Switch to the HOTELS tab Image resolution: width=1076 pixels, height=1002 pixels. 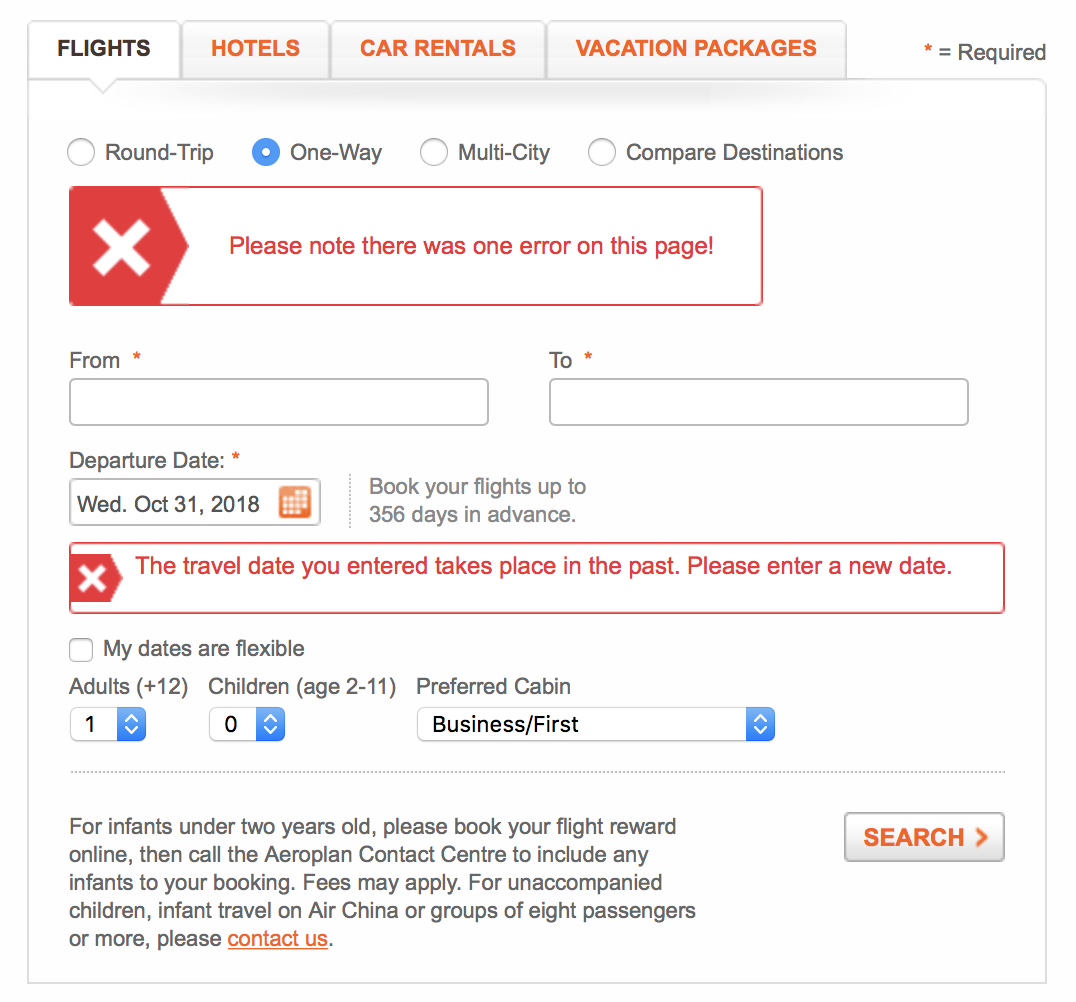255,48
